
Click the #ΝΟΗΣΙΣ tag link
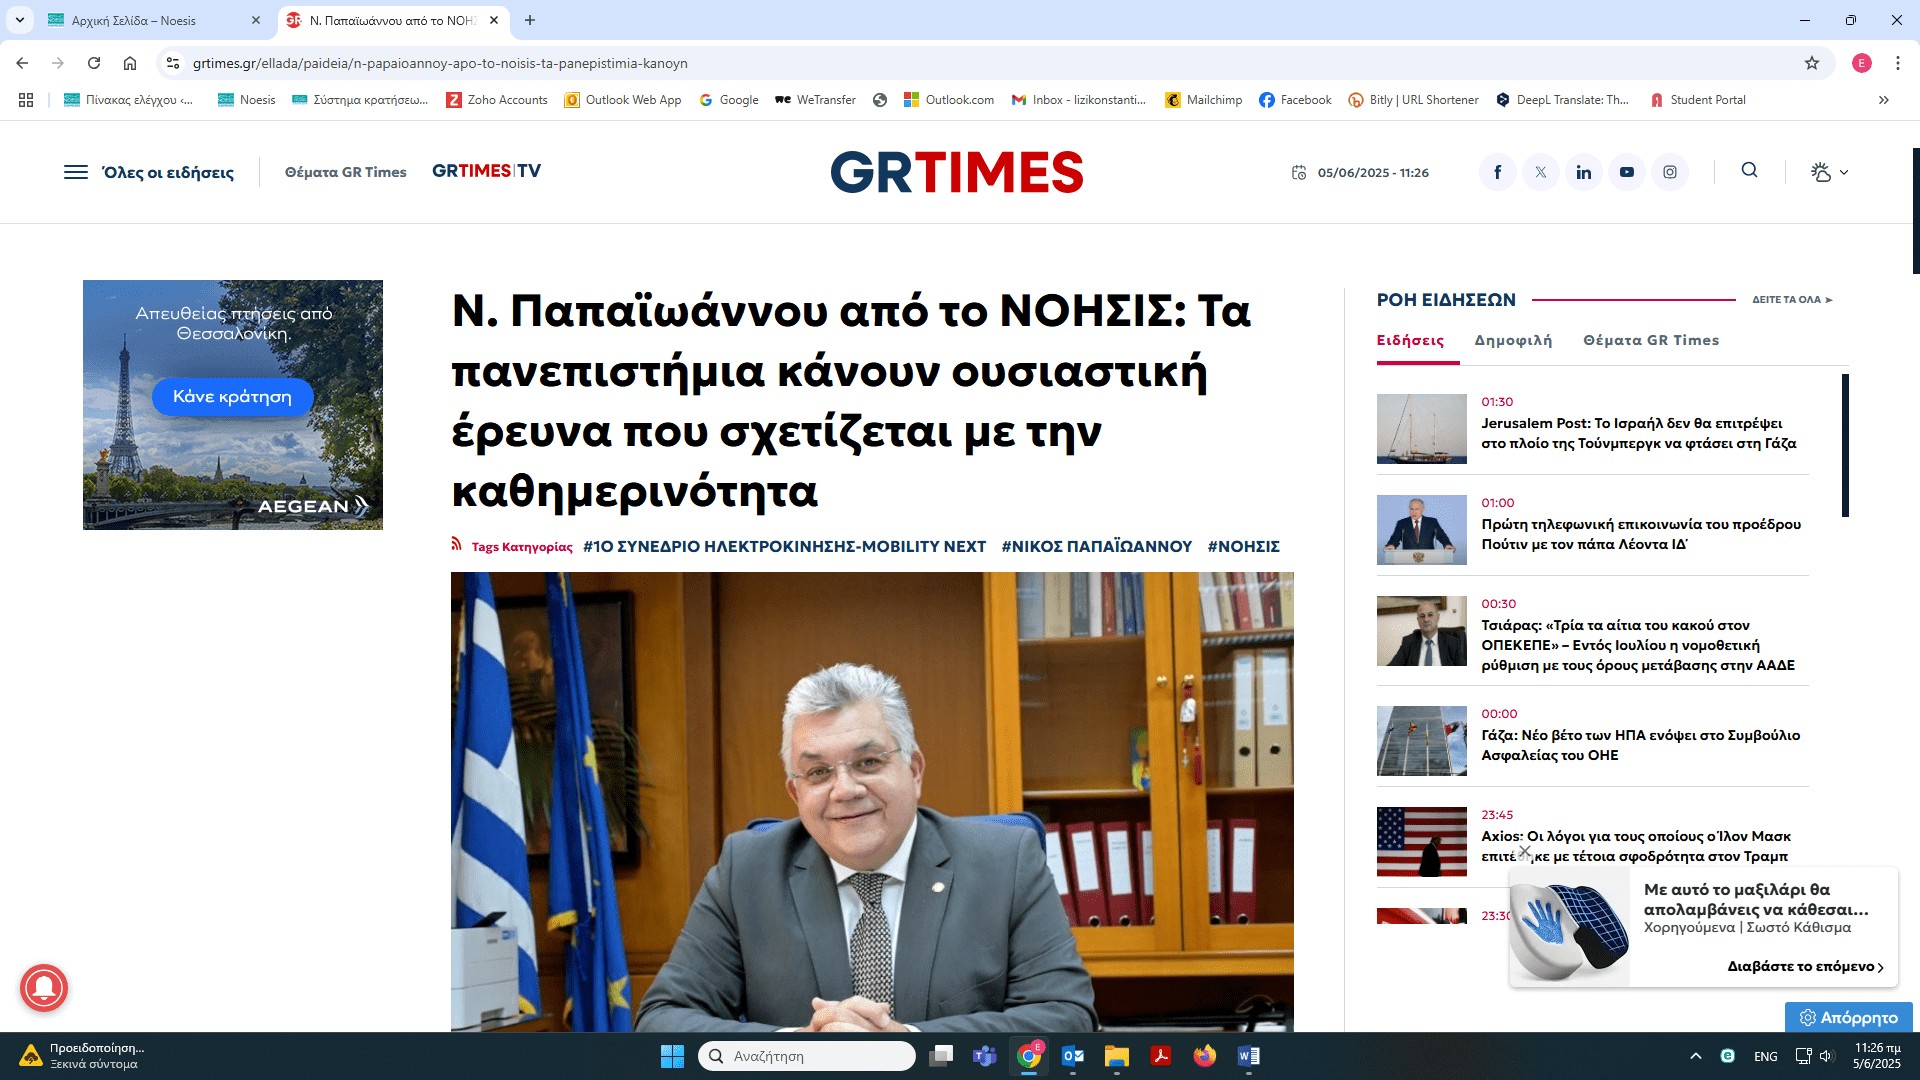point(1243,546)
